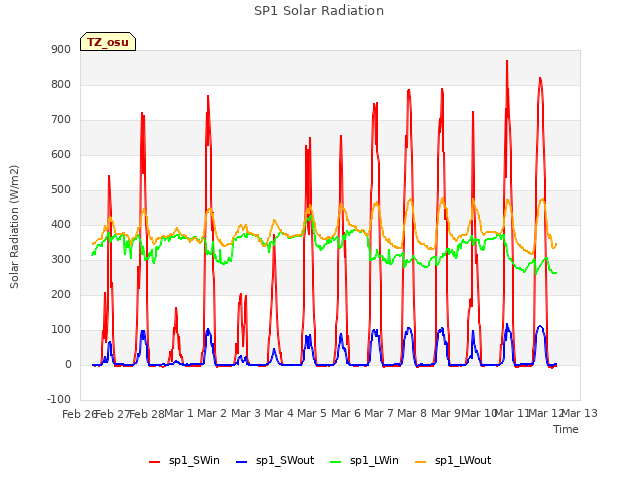Screen dimensions: 640x480
Task: Click the Mar 5 x-axis date label
Action: 312,413
